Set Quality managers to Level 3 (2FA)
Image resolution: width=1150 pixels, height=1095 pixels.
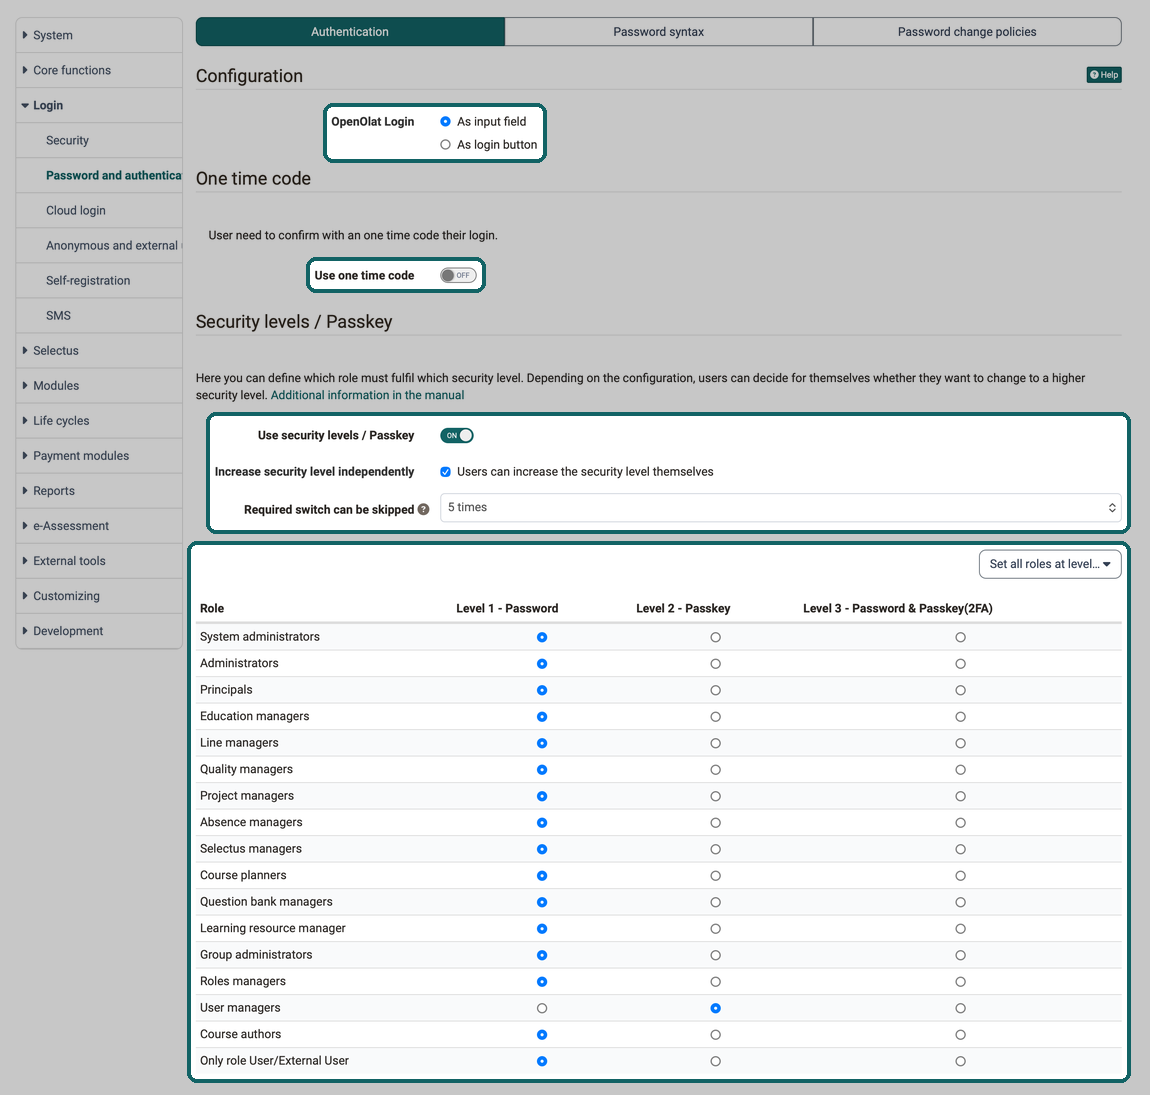coord(960,769)
